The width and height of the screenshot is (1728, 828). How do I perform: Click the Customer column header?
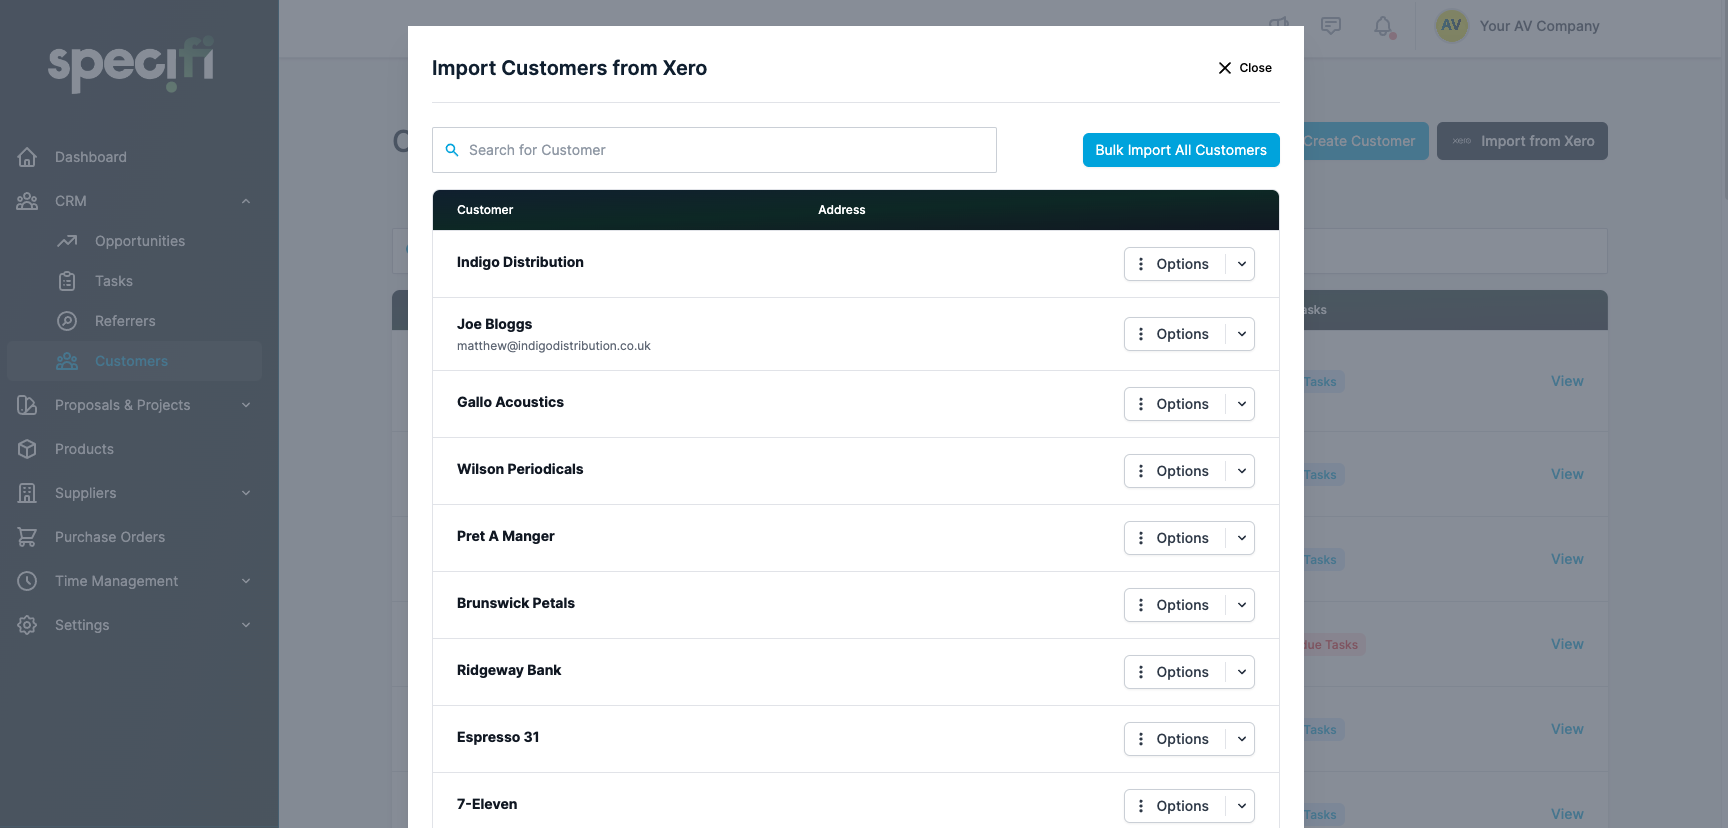485,210
